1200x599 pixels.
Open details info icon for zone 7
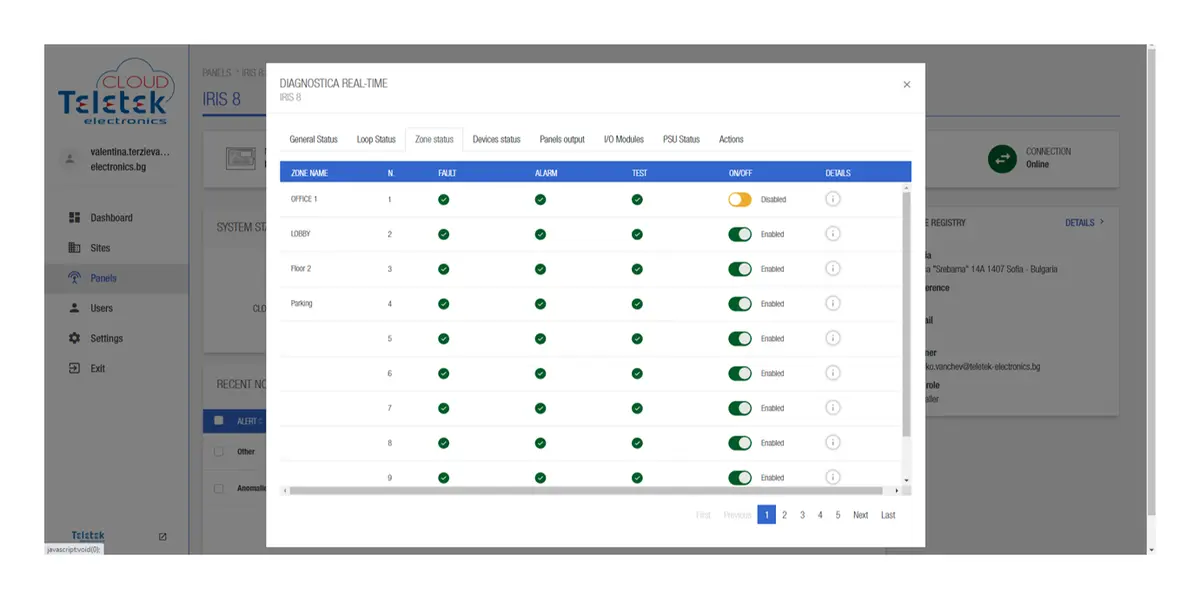(832, 408)
